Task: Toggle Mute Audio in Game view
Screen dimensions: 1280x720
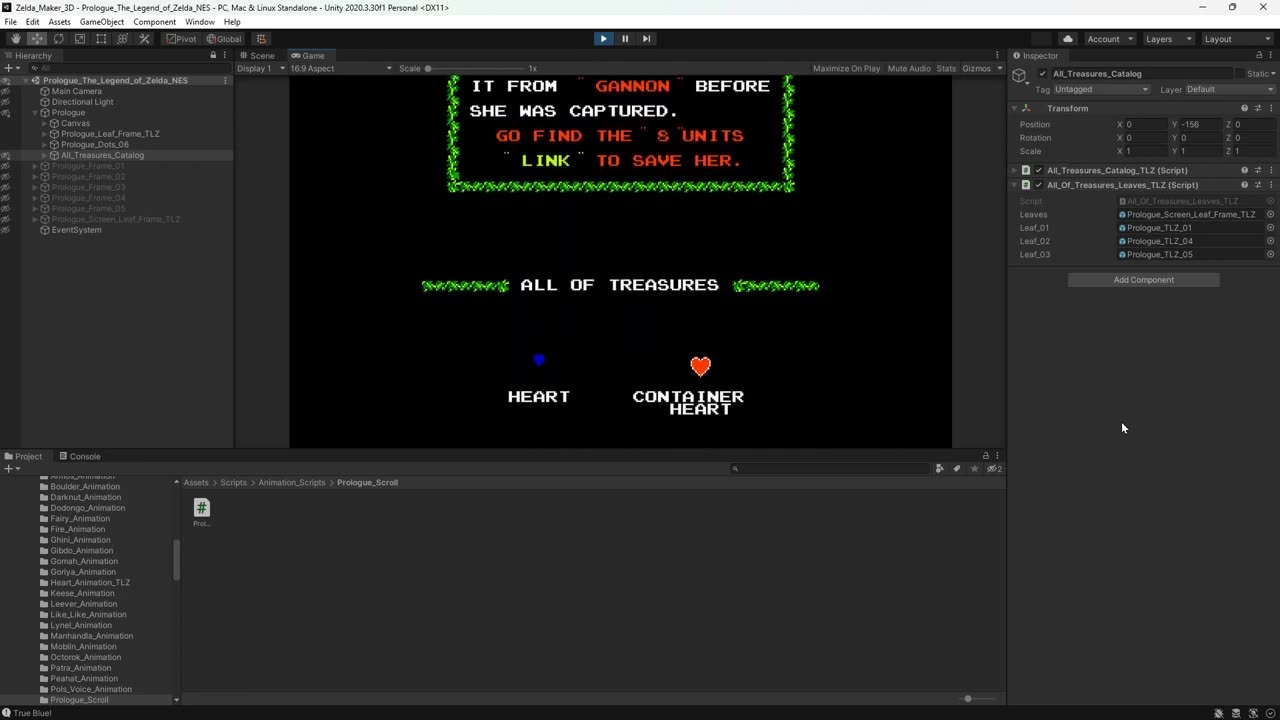Action: pos(909,69)
